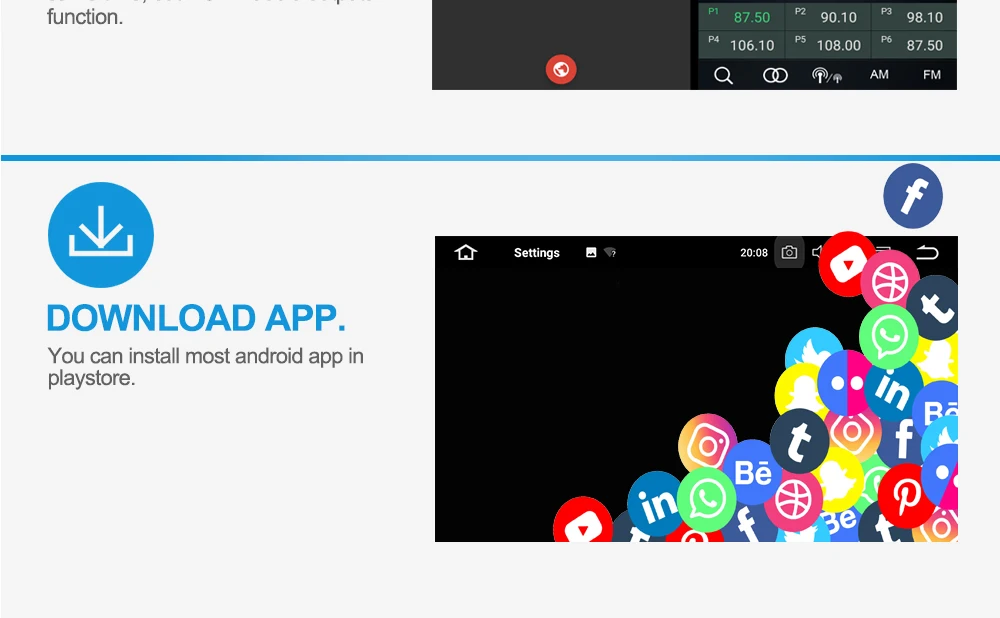
Task: Click the Settings title in the status bar
Action: click(536, 253)
